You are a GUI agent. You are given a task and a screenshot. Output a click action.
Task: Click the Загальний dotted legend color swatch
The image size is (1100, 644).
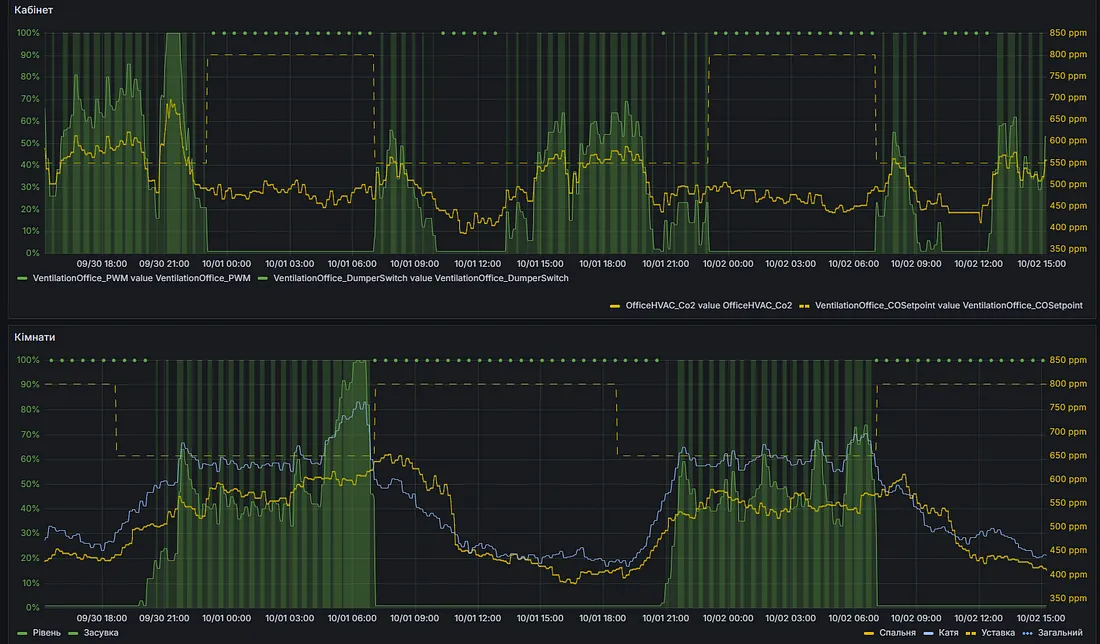[x=1029, y=632]
